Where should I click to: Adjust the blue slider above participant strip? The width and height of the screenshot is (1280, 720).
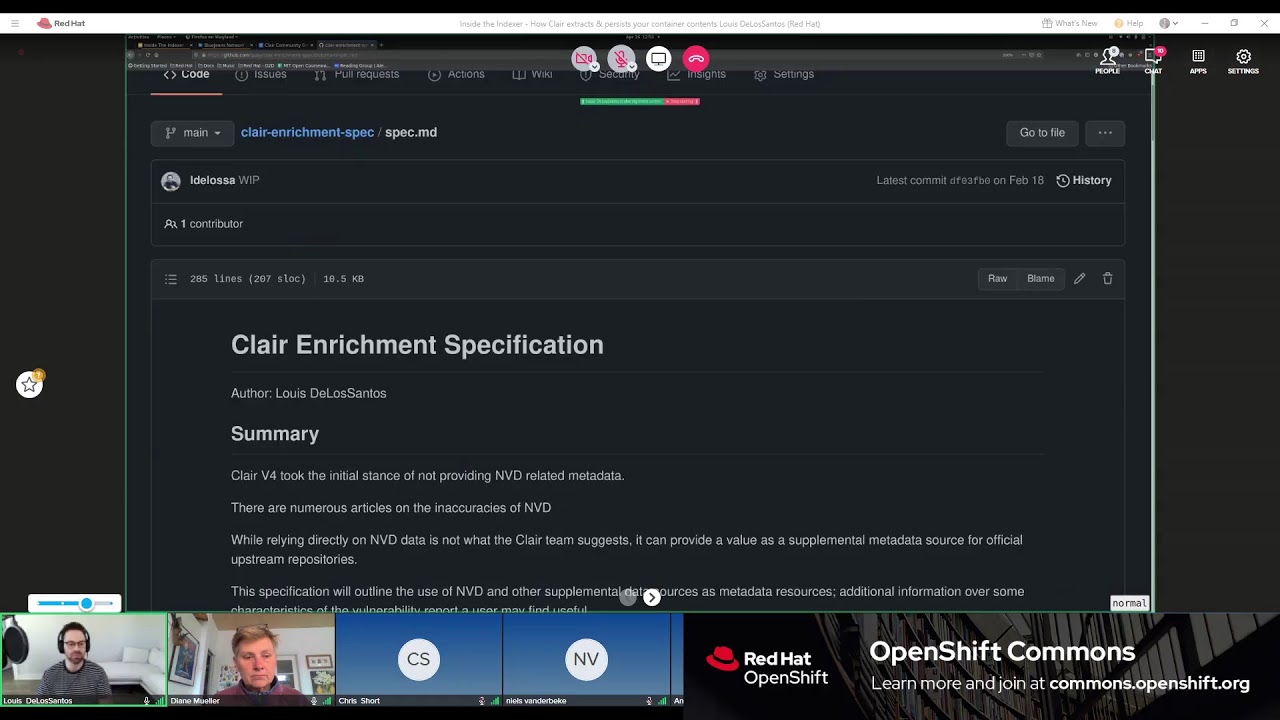coord(75,603)
